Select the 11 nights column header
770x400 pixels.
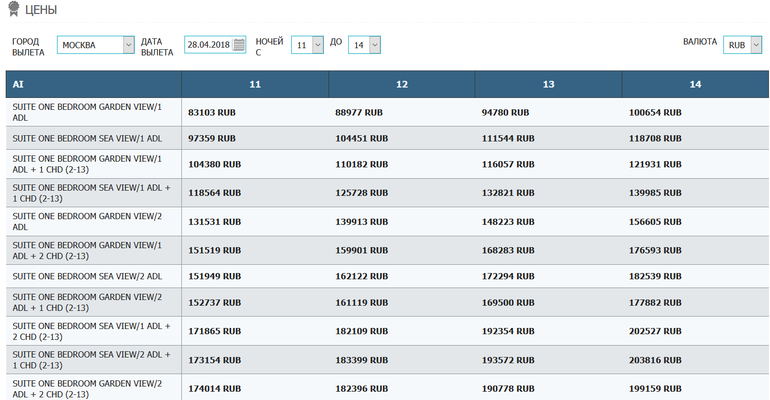[x=255, y=84]
